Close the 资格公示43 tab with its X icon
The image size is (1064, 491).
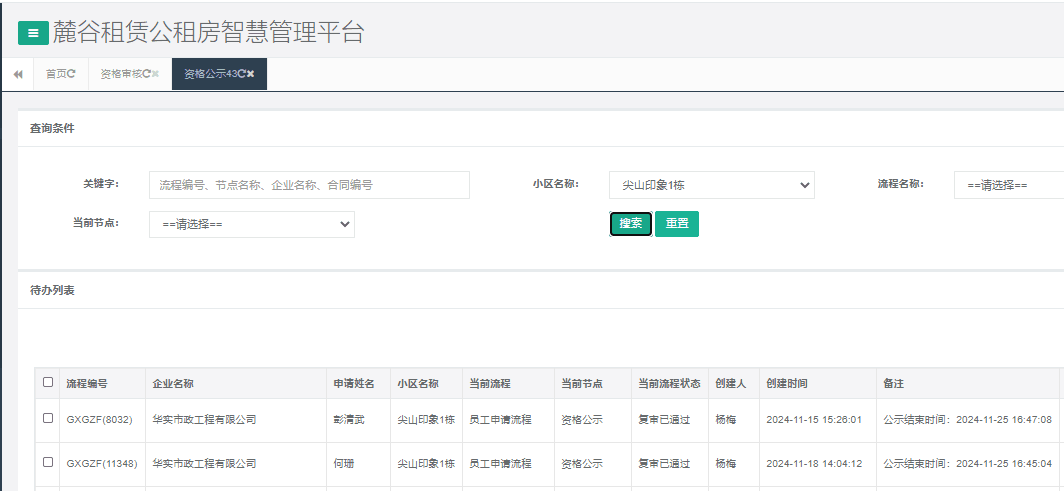click(x=251, y=74)
